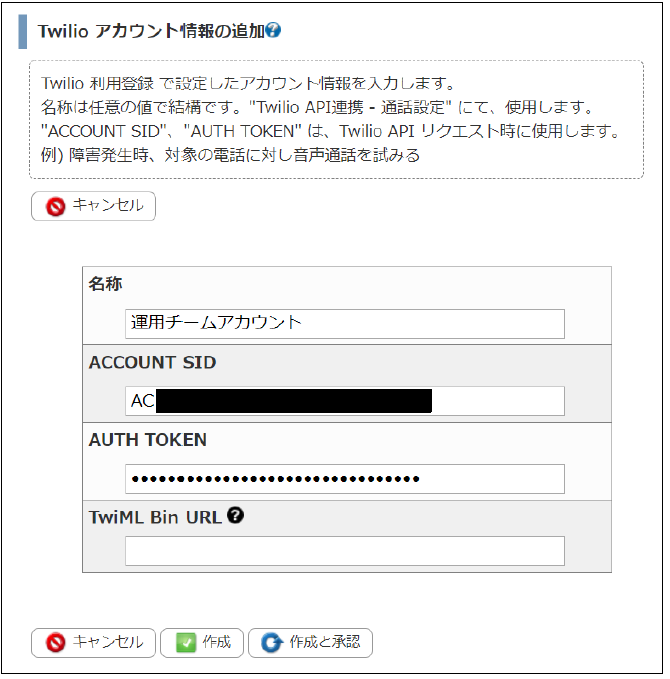Focus the empty TwiML Bin URL field
Screen dimensions: 670x679
pyautogui.click(x=345, y=551)
